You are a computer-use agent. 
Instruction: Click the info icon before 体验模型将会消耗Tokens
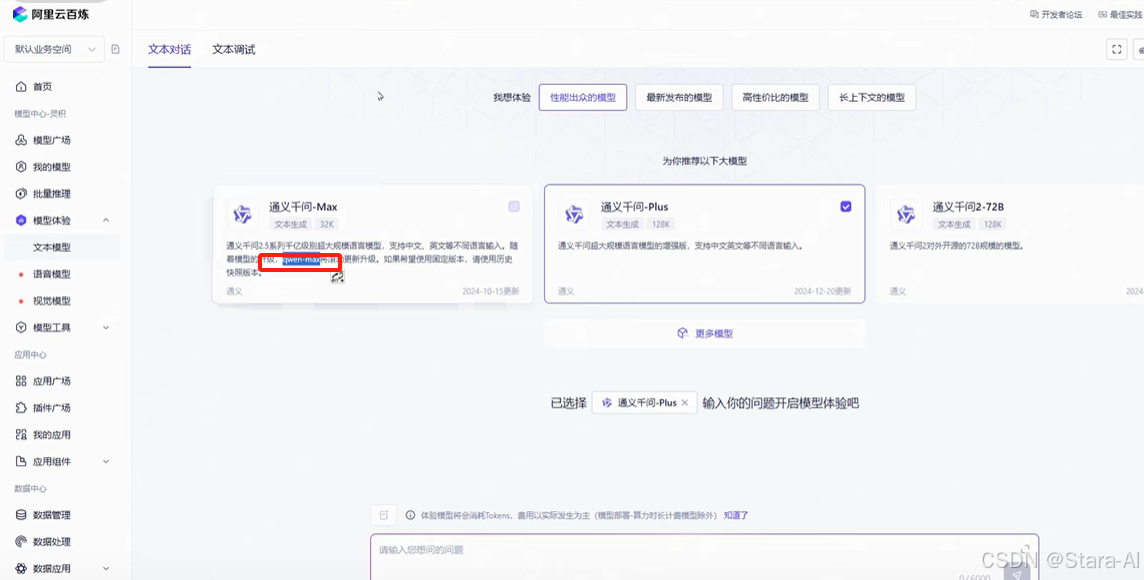click(x=410, y=515)
